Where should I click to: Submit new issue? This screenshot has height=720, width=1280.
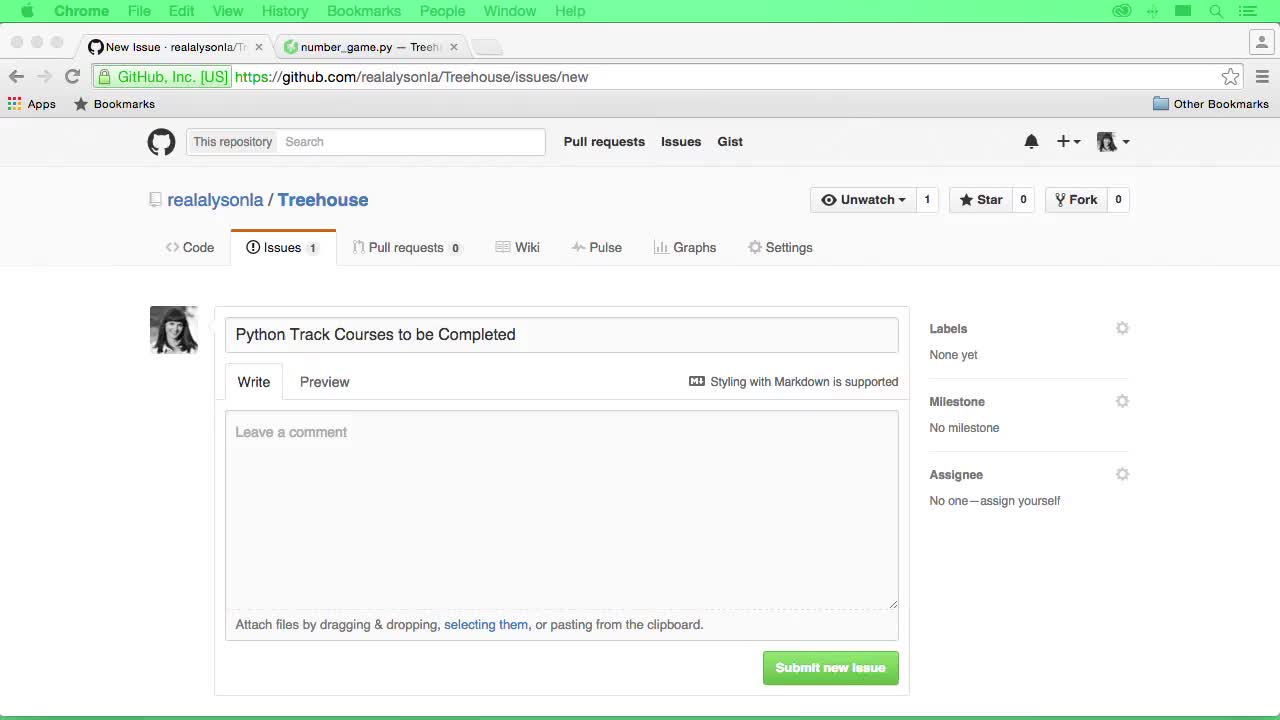830,668
